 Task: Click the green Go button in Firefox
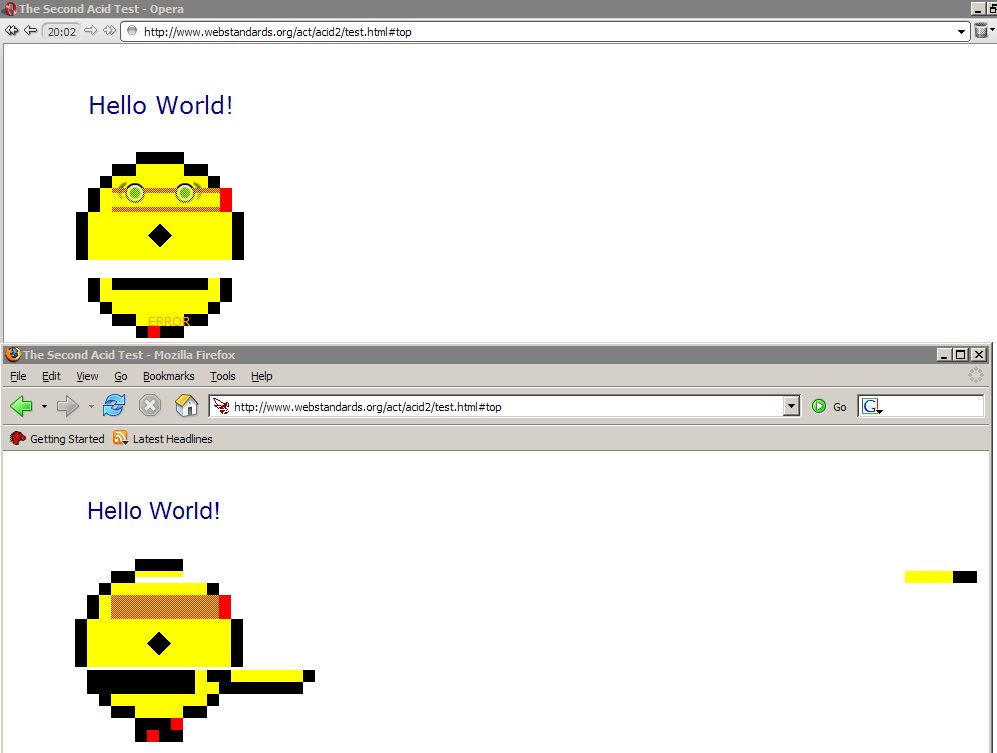(829, 406)
